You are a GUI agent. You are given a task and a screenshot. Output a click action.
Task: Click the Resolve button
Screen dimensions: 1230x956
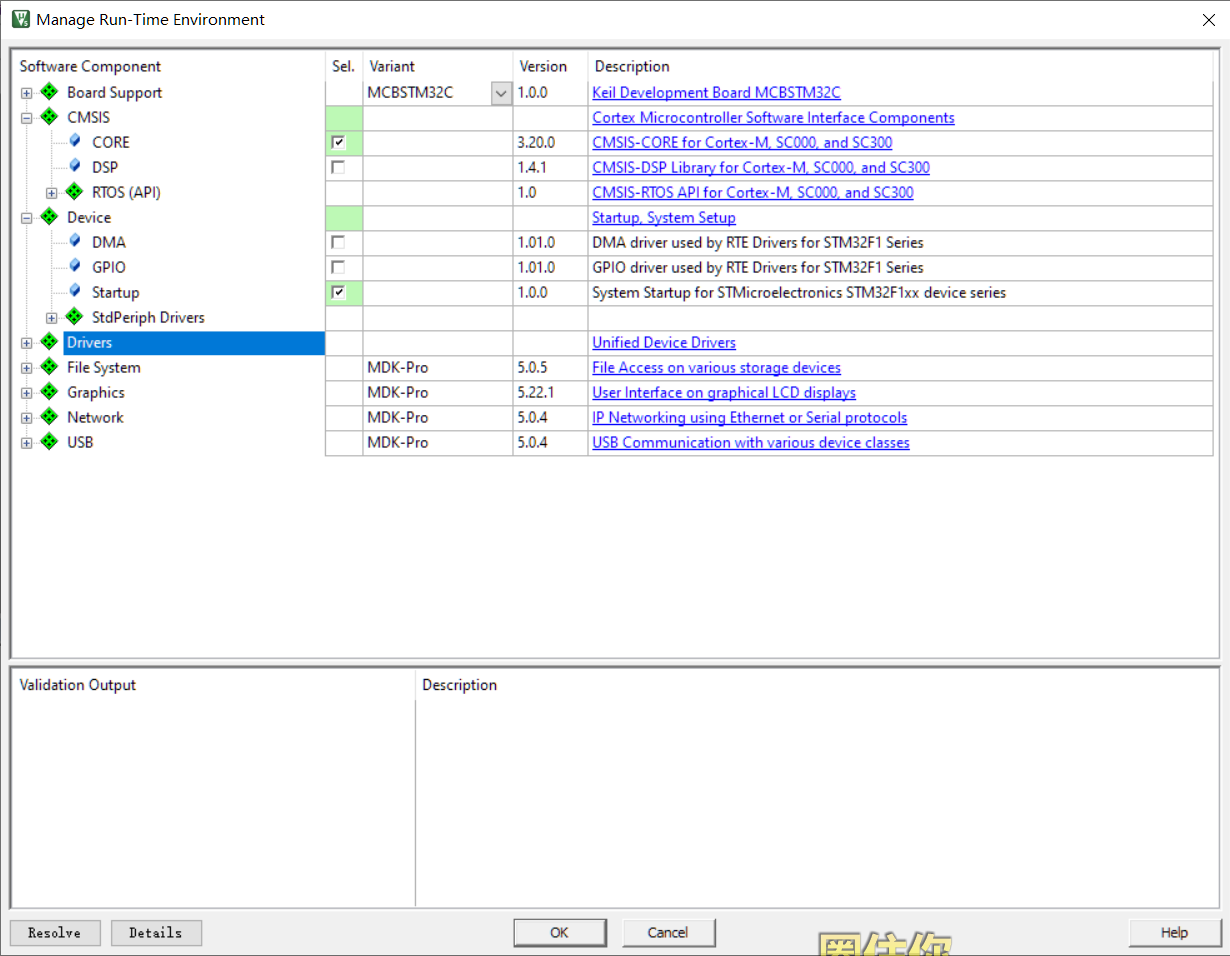(55, 932)
